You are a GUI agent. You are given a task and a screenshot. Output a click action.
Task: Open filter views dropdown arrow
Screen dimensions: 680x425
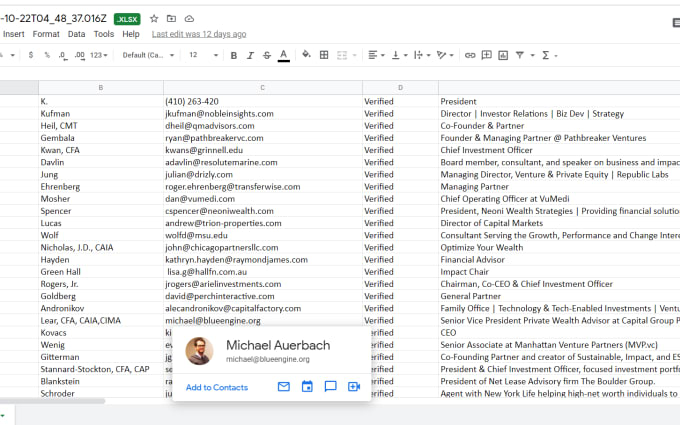click(533, 56)
